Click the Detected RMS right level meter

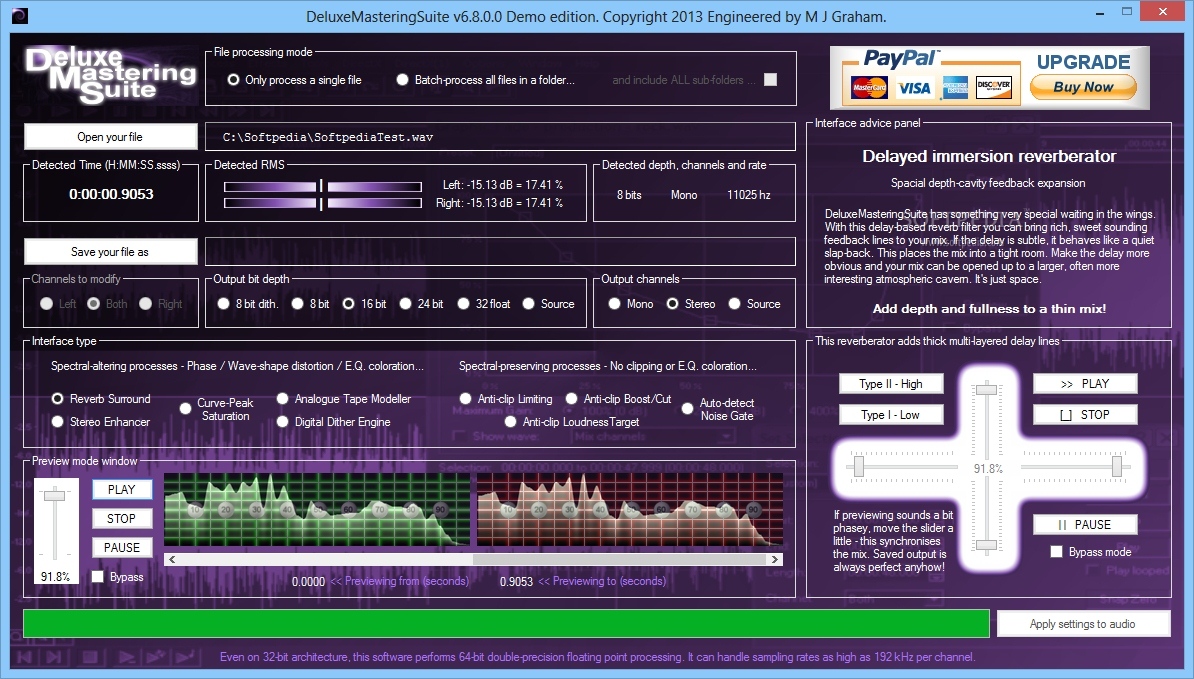(x=323, y=203)
